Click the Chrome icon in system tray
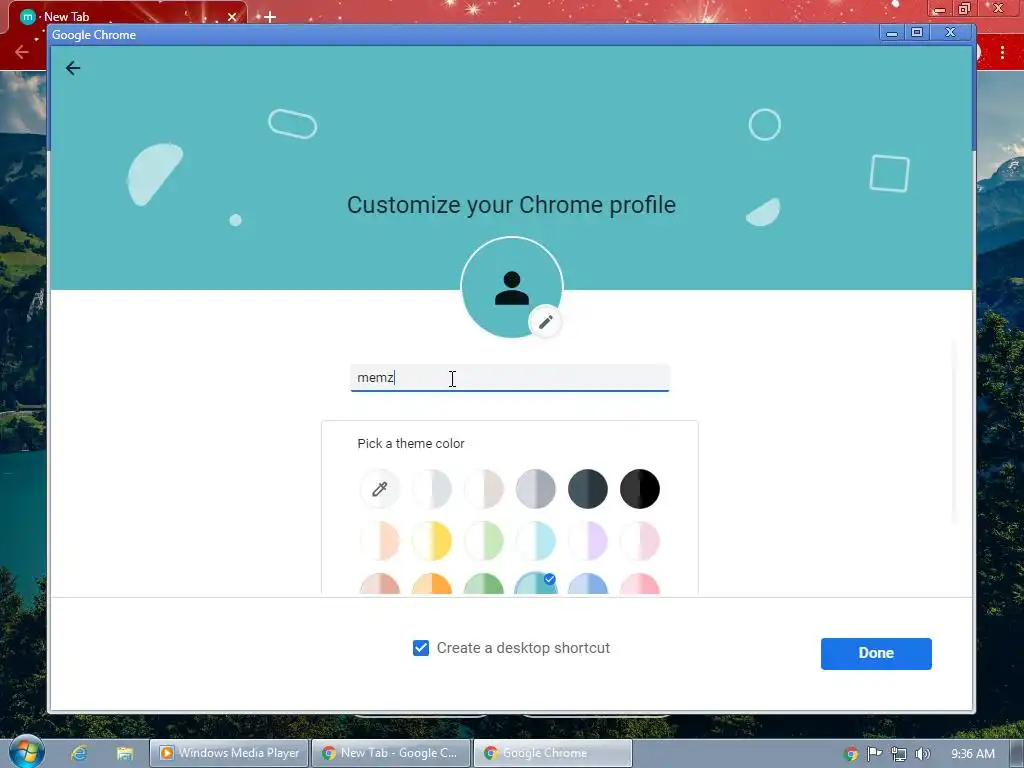 tap(850, 754)
